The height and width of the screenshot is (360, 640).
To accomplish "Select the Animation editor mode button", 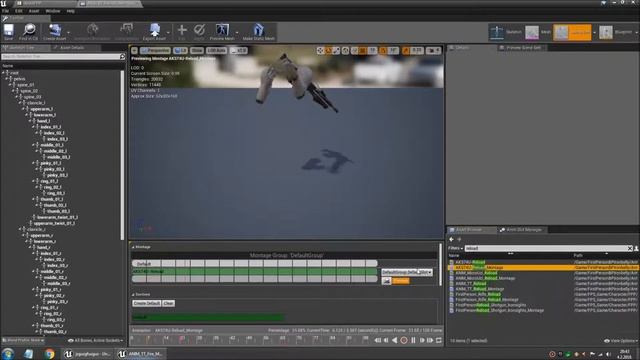I will [x=572, y=32].
